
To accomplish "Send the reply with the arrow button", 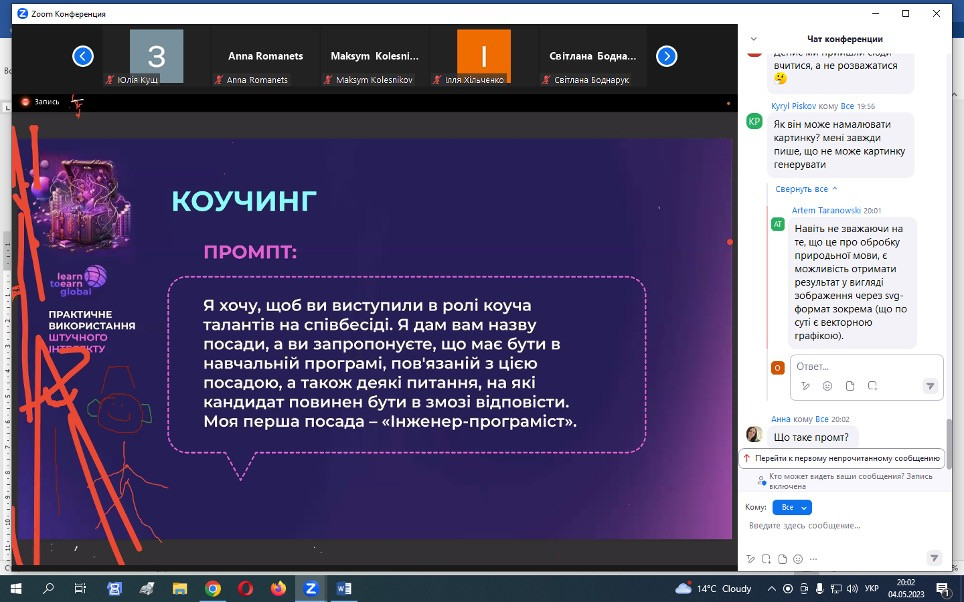I will [930, 386].
